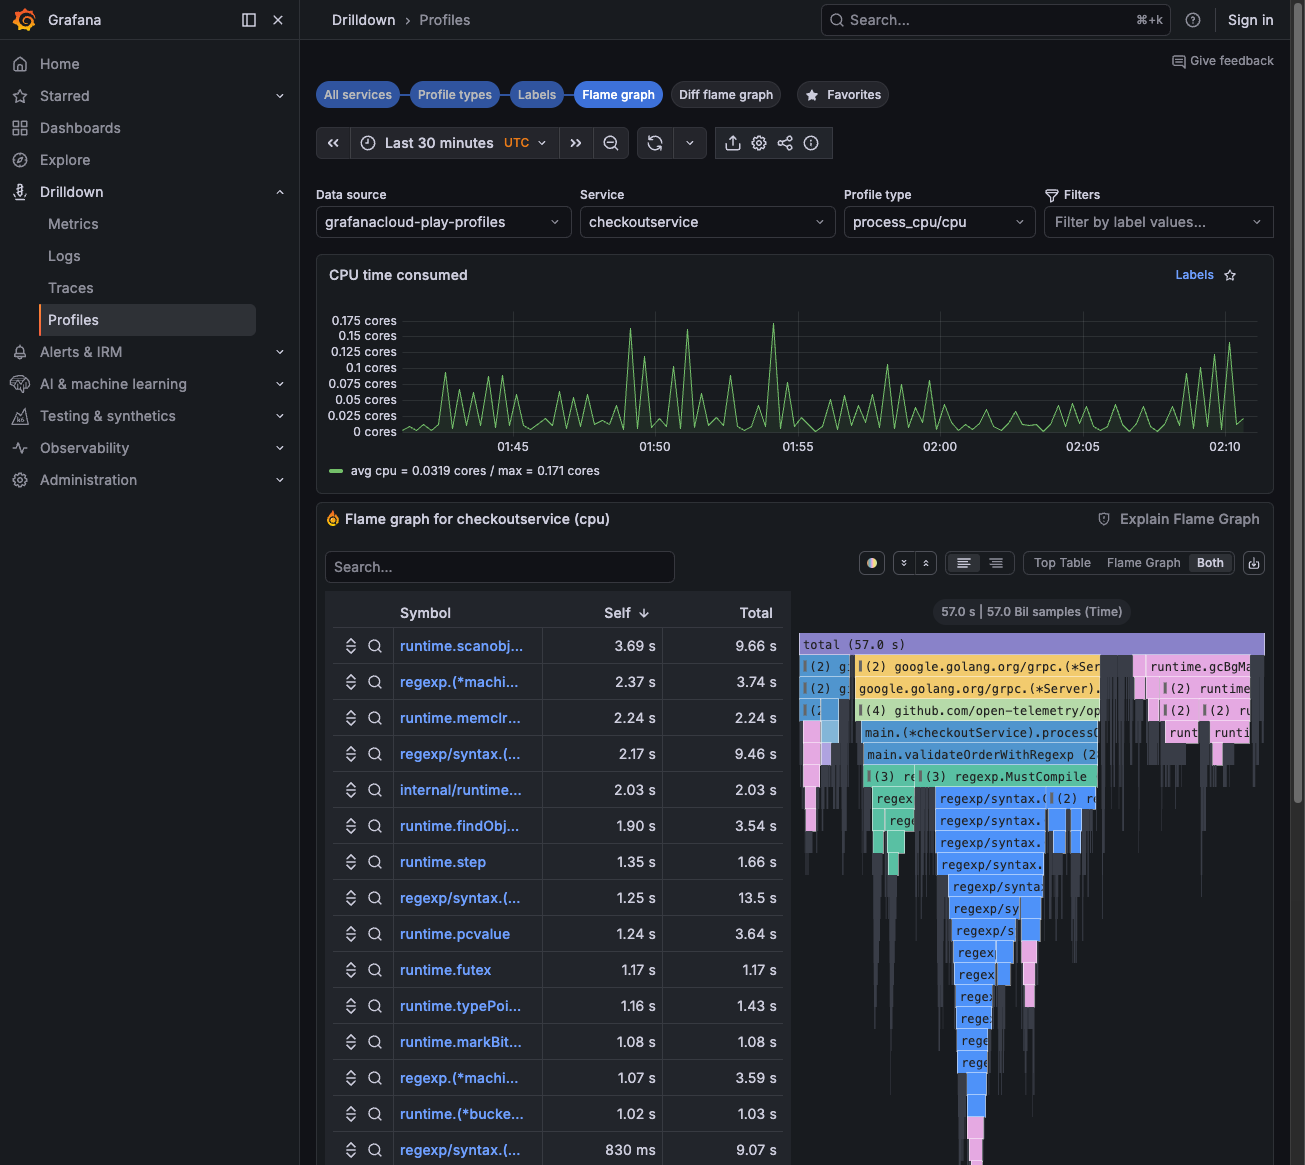Open Dashboards from the sidebar

[x=80, y=128]
